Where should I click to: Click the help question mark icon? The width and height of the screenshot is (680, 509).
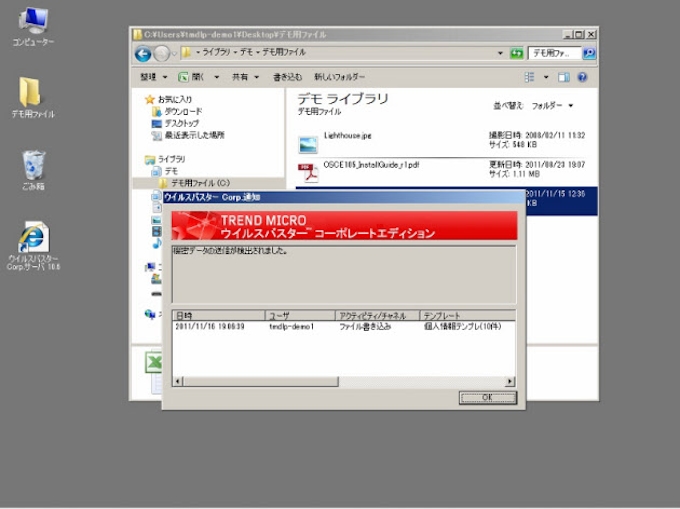coord(582,77)
